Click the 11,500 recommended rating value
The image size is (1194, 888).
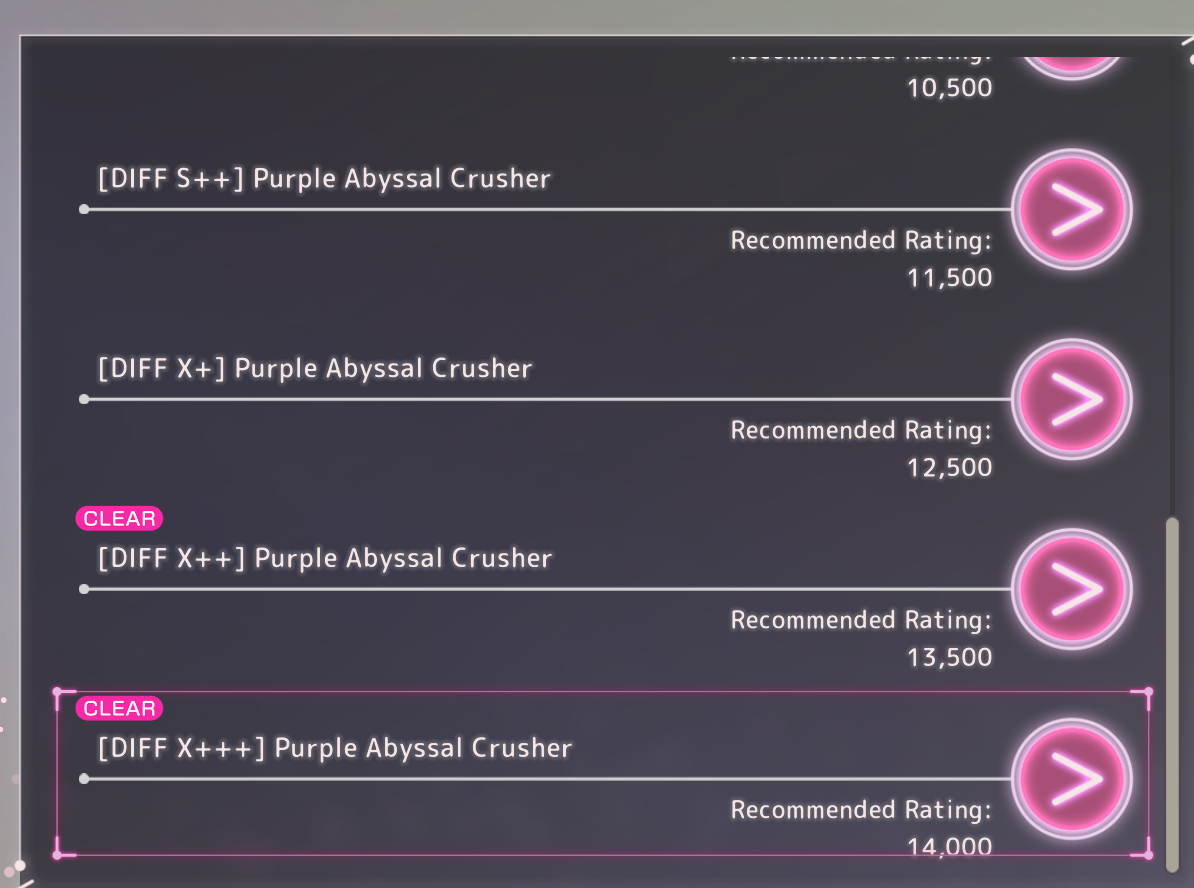pyautogui.click(x=950, y=278)
